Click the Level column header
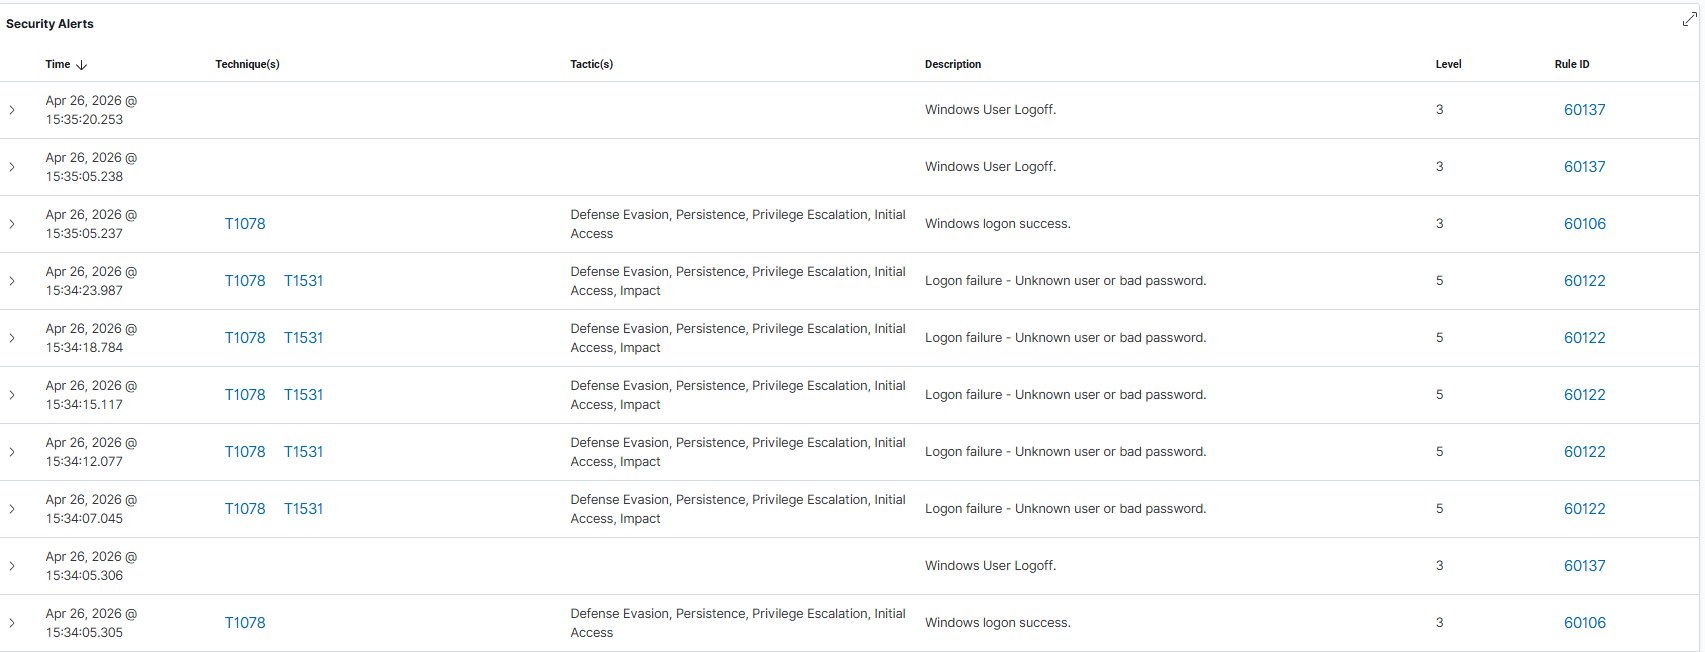This screenshot has width=1705, height=652. click(x=1448, y=64)
